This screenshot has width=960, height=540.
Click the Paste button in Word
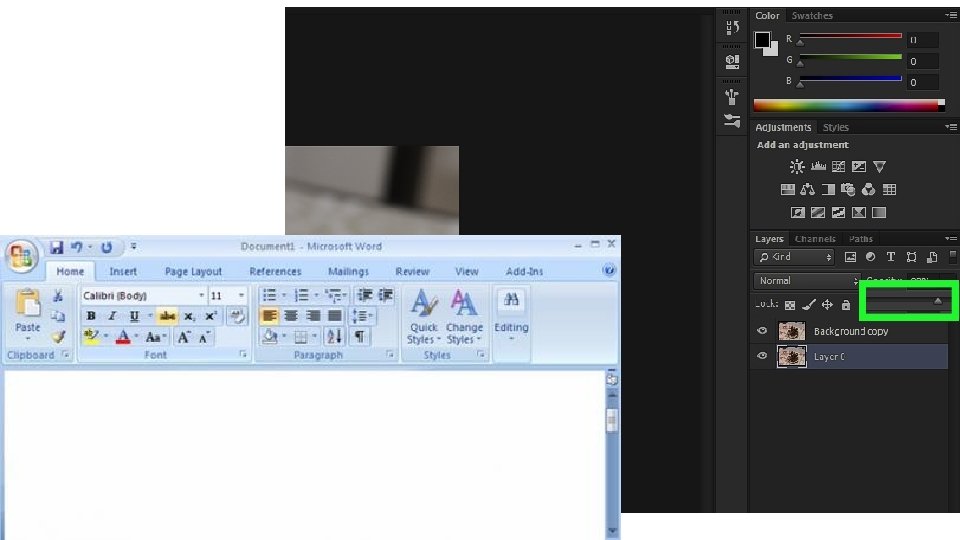pos(28,314)
